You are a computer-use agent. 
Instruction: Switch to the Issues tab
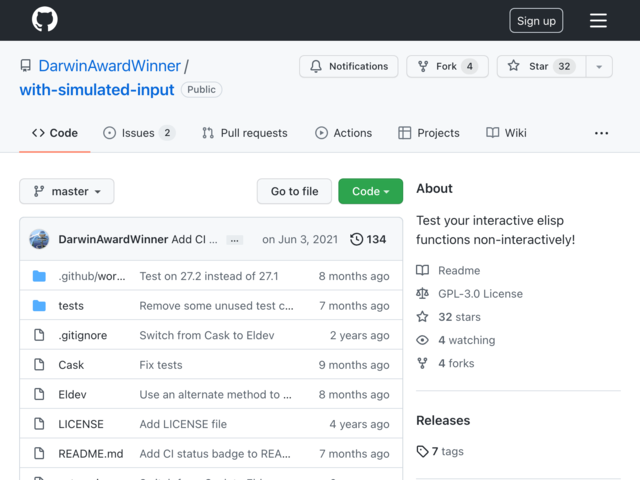click(139, 133)
